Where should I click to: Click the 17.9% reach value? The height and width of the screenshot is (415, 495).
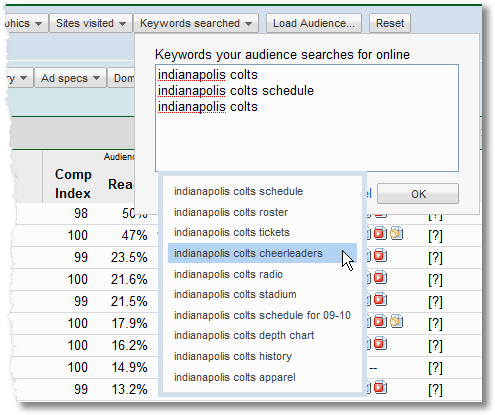pos(129,323)
